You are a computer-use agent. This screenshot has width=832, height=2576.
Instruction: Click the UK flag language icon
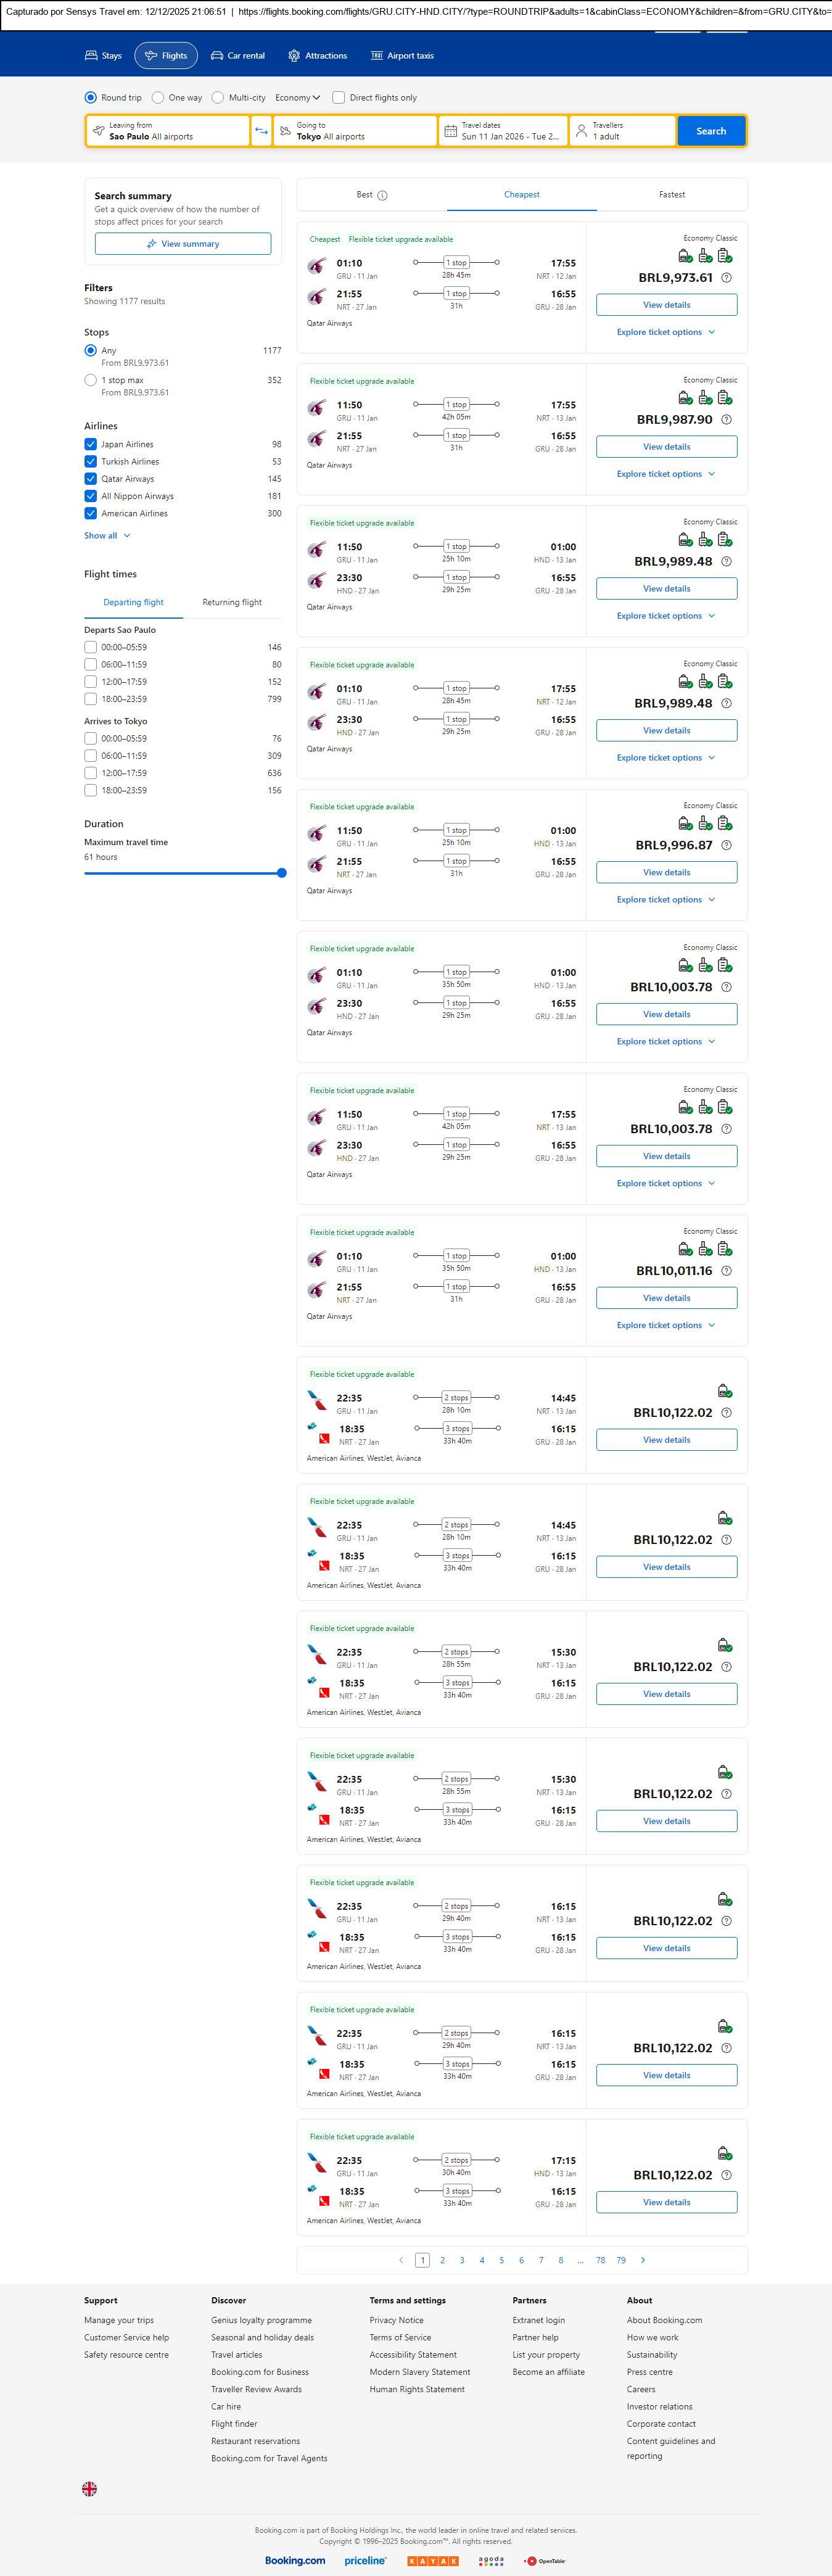click(x=89, y=2489)
